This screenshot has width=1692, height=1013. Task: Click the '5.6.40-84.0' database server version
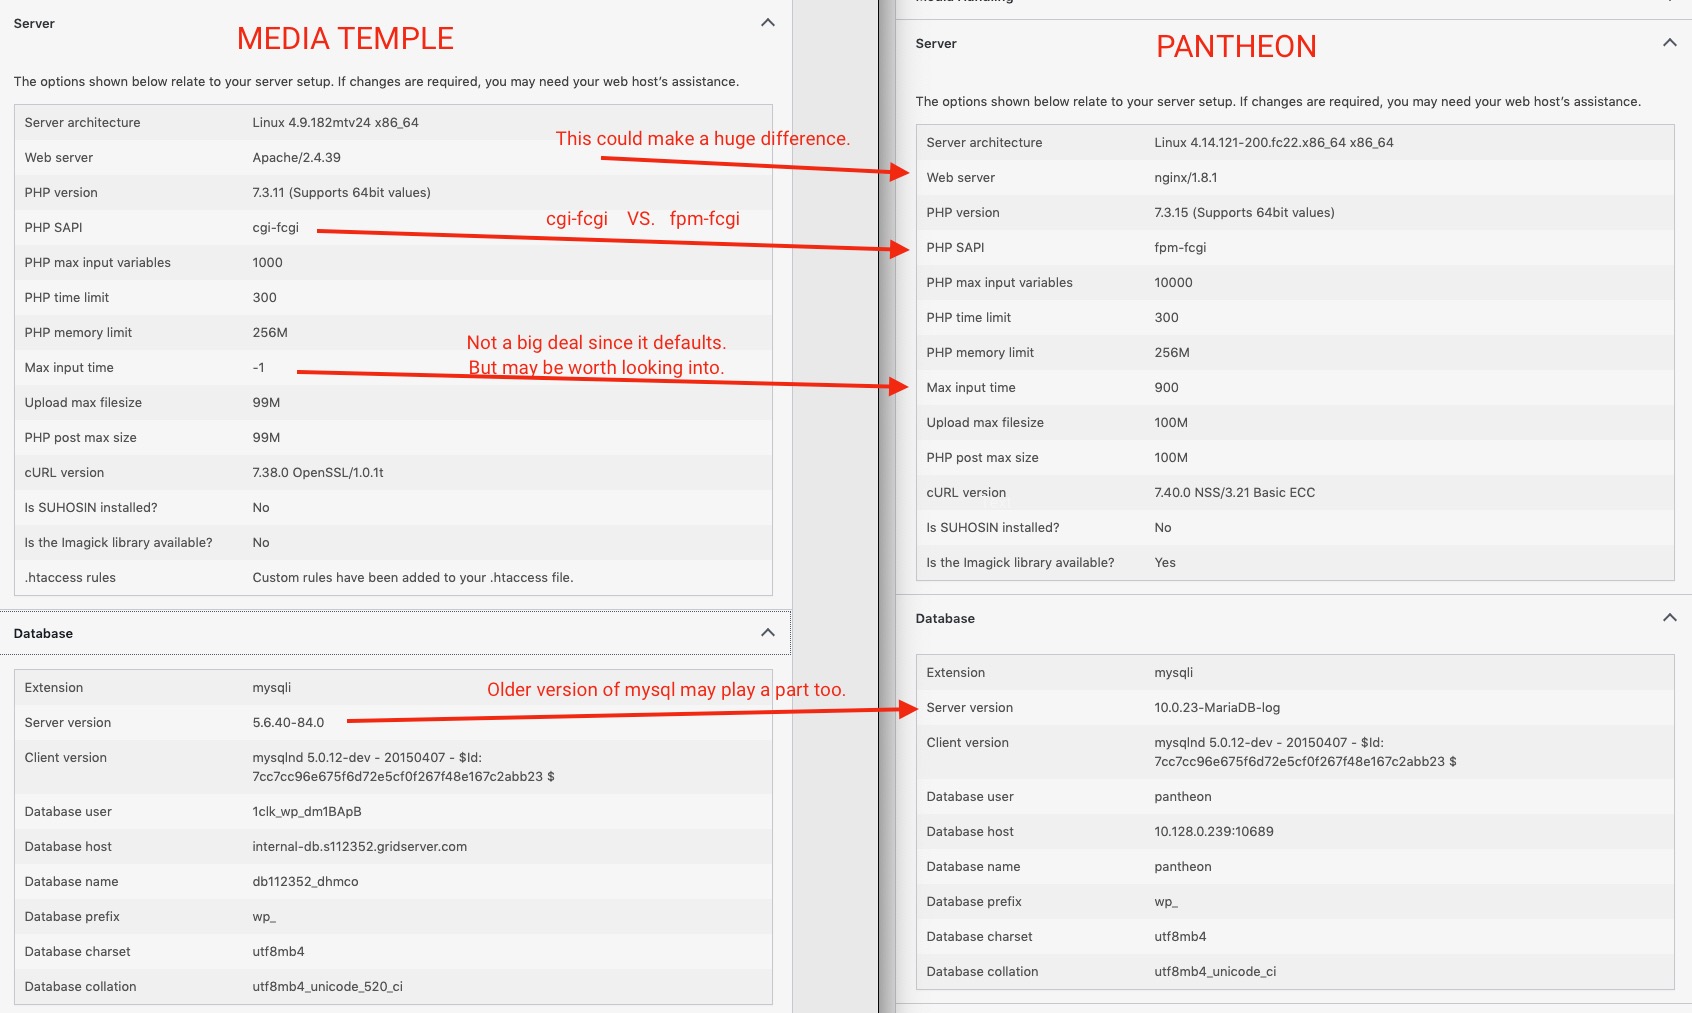click(x=288, y=723)
